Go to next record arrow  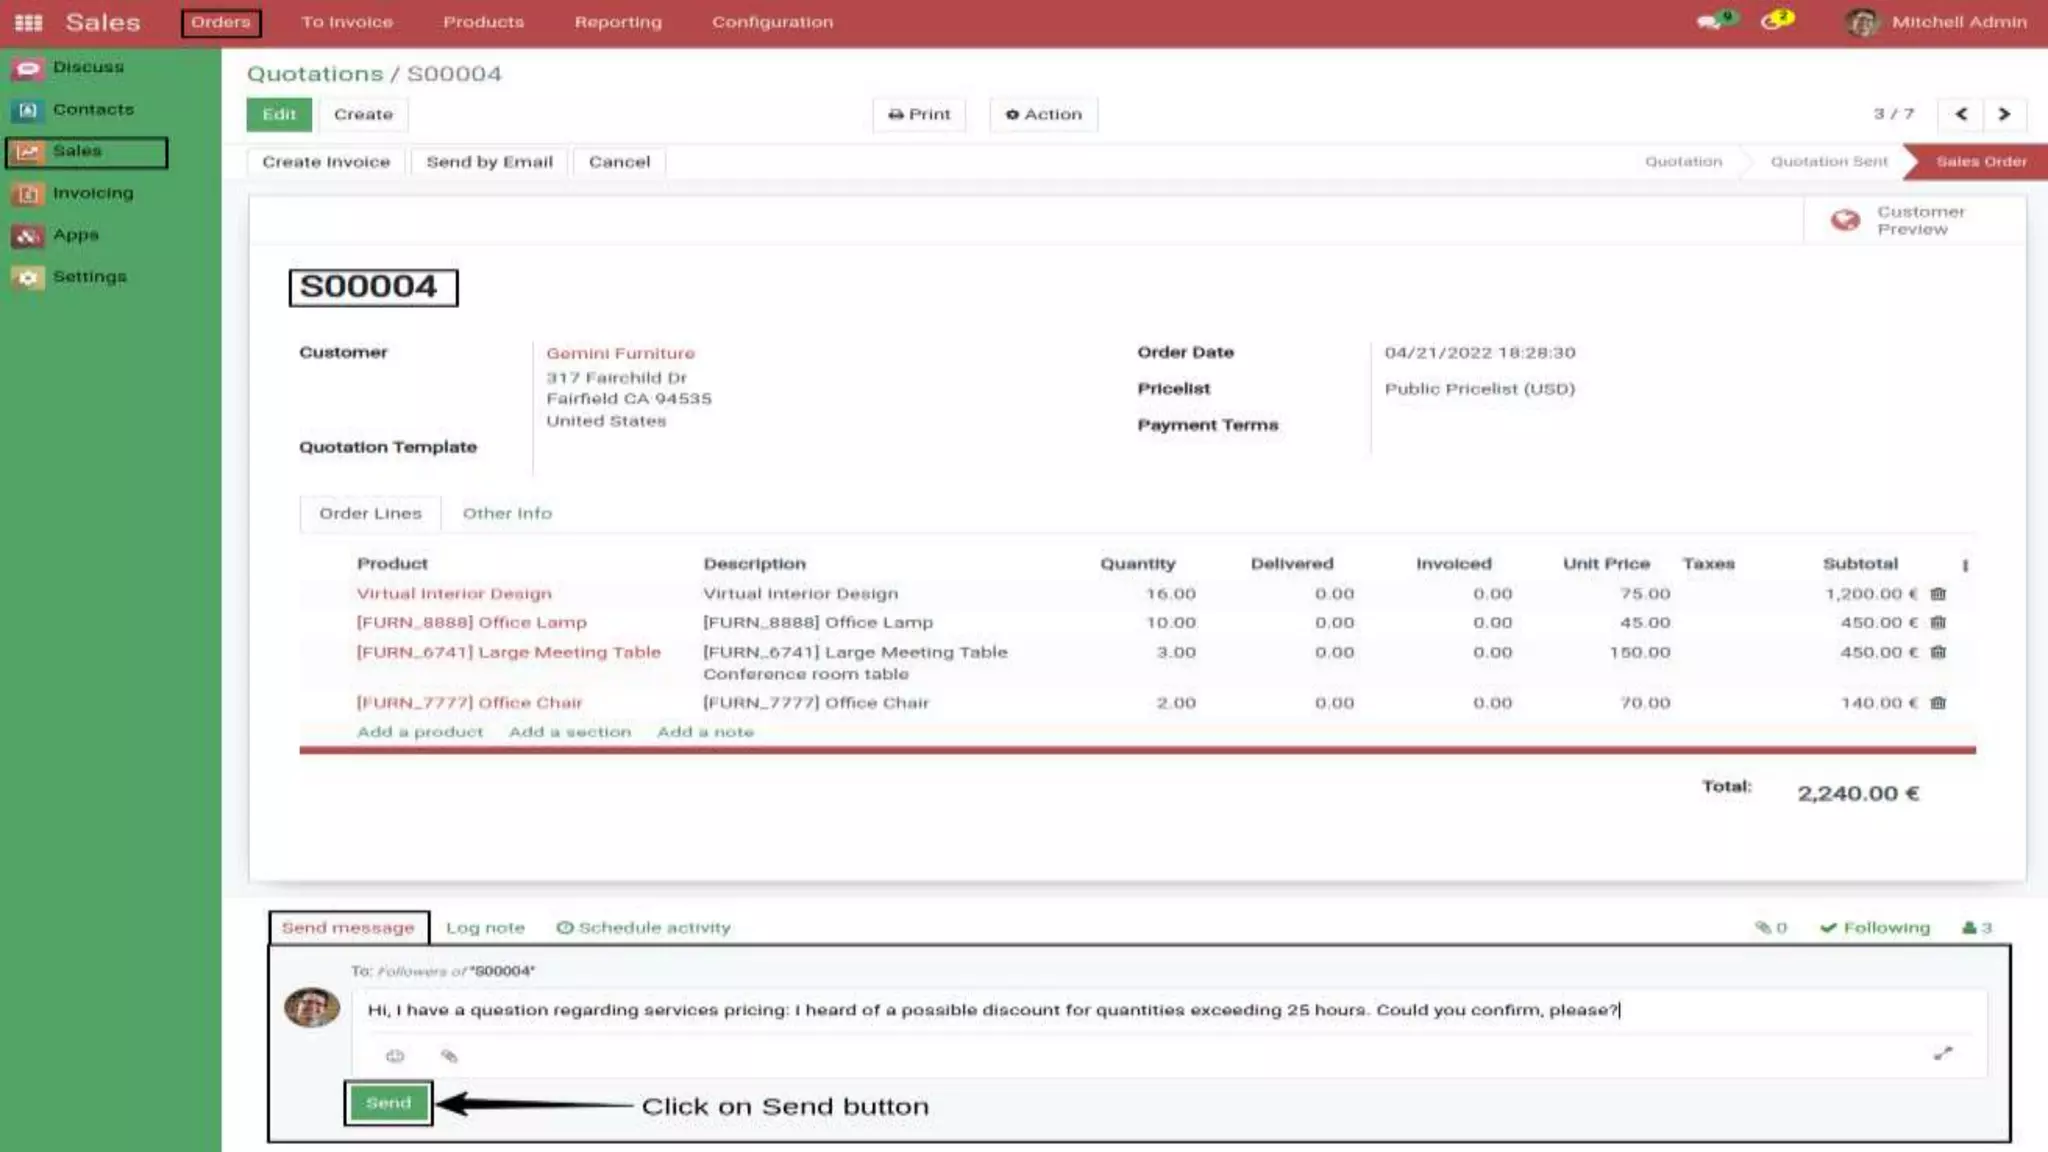2004,114
